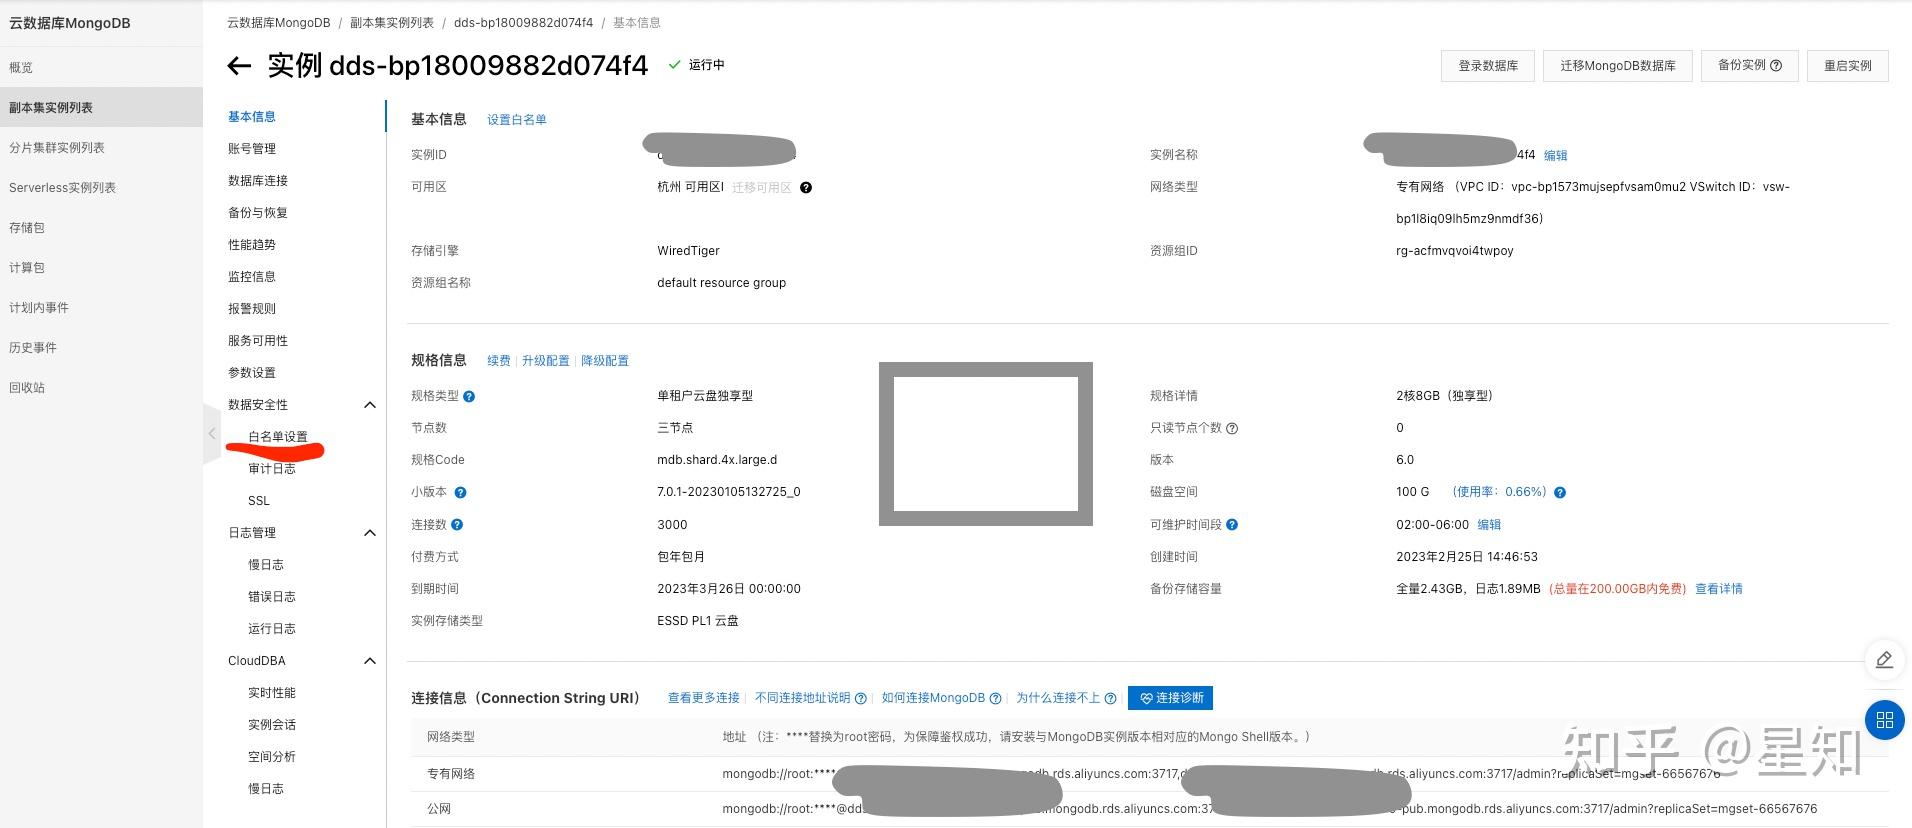
Task: Click 查看详情 backup storage link
Action: coord(1719,589)
